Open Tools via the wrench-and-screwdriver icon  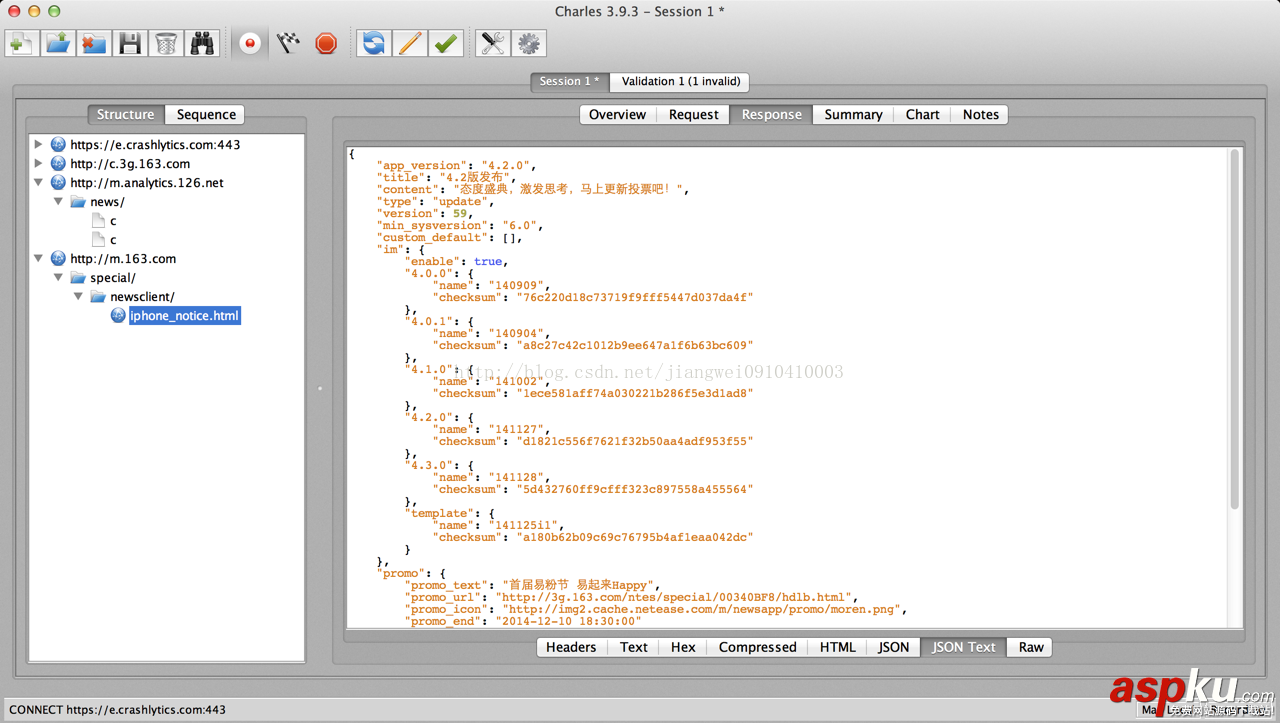[x=492, y=43]
